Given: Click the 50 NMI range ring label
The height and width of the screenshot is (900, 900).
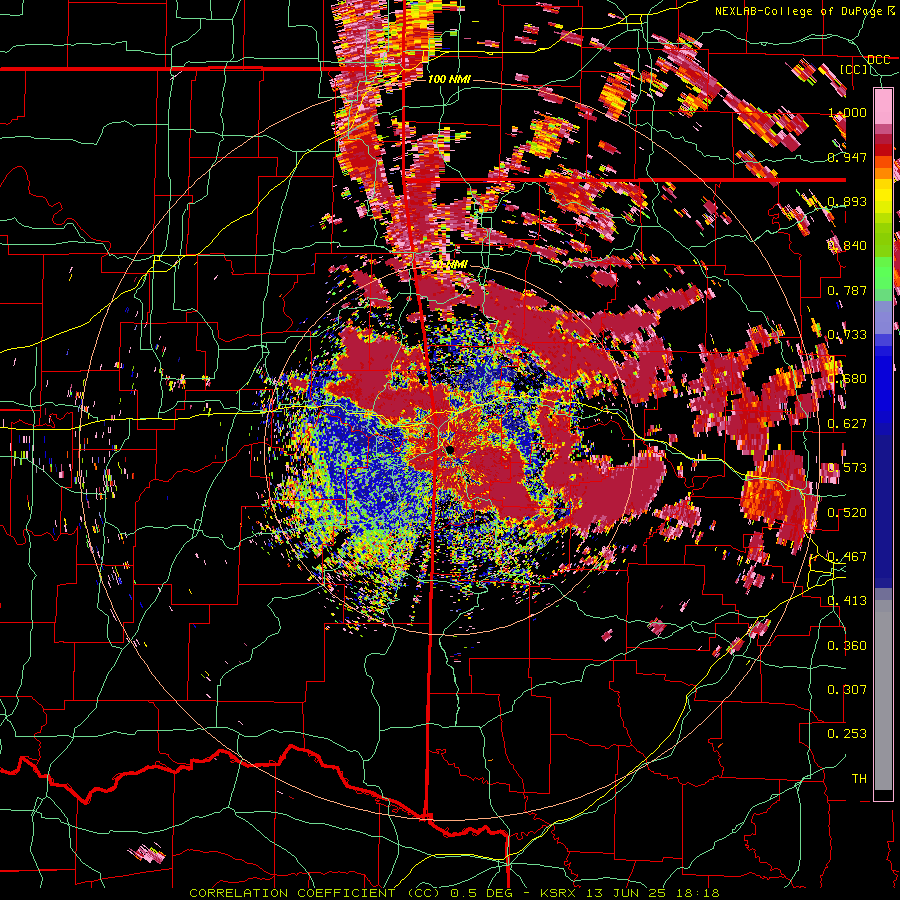Looking at the screenshot, I should click(449, 265).
